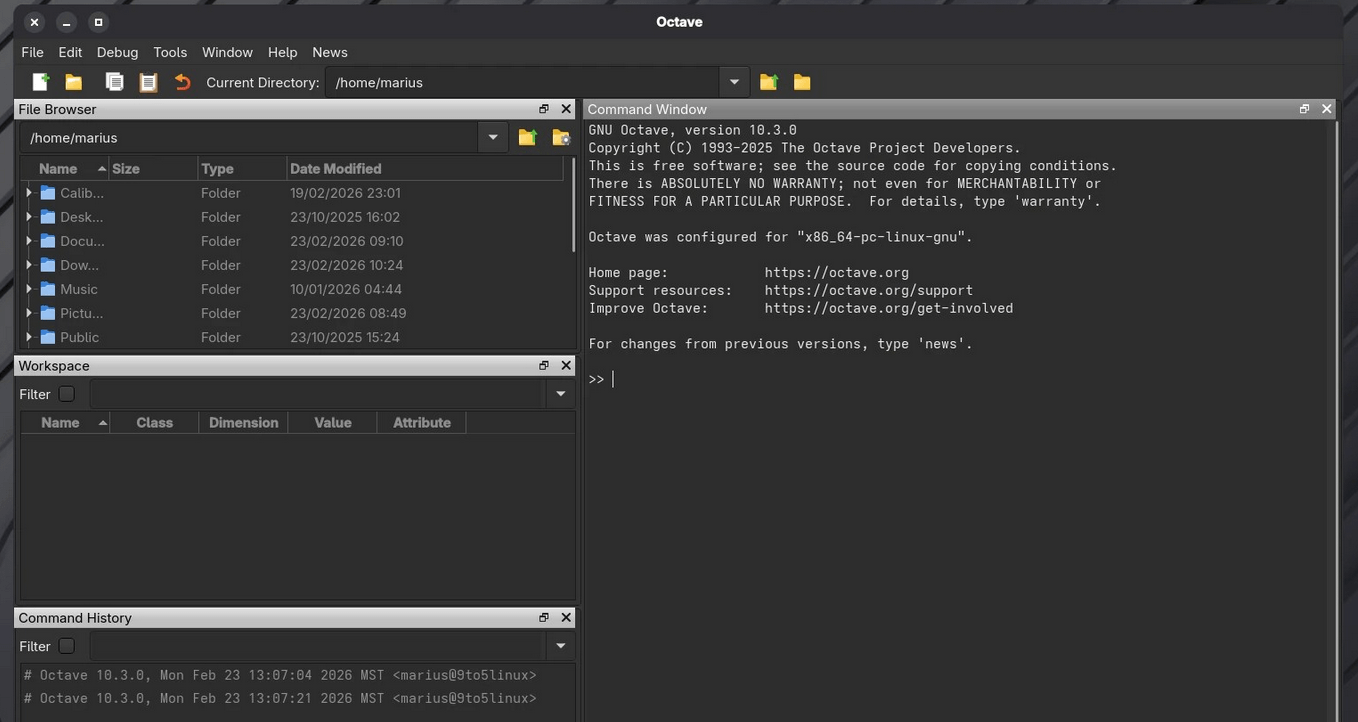Select the Public folder entry
Viewport: 1358px width, 722px height.
tap(77, 337)
